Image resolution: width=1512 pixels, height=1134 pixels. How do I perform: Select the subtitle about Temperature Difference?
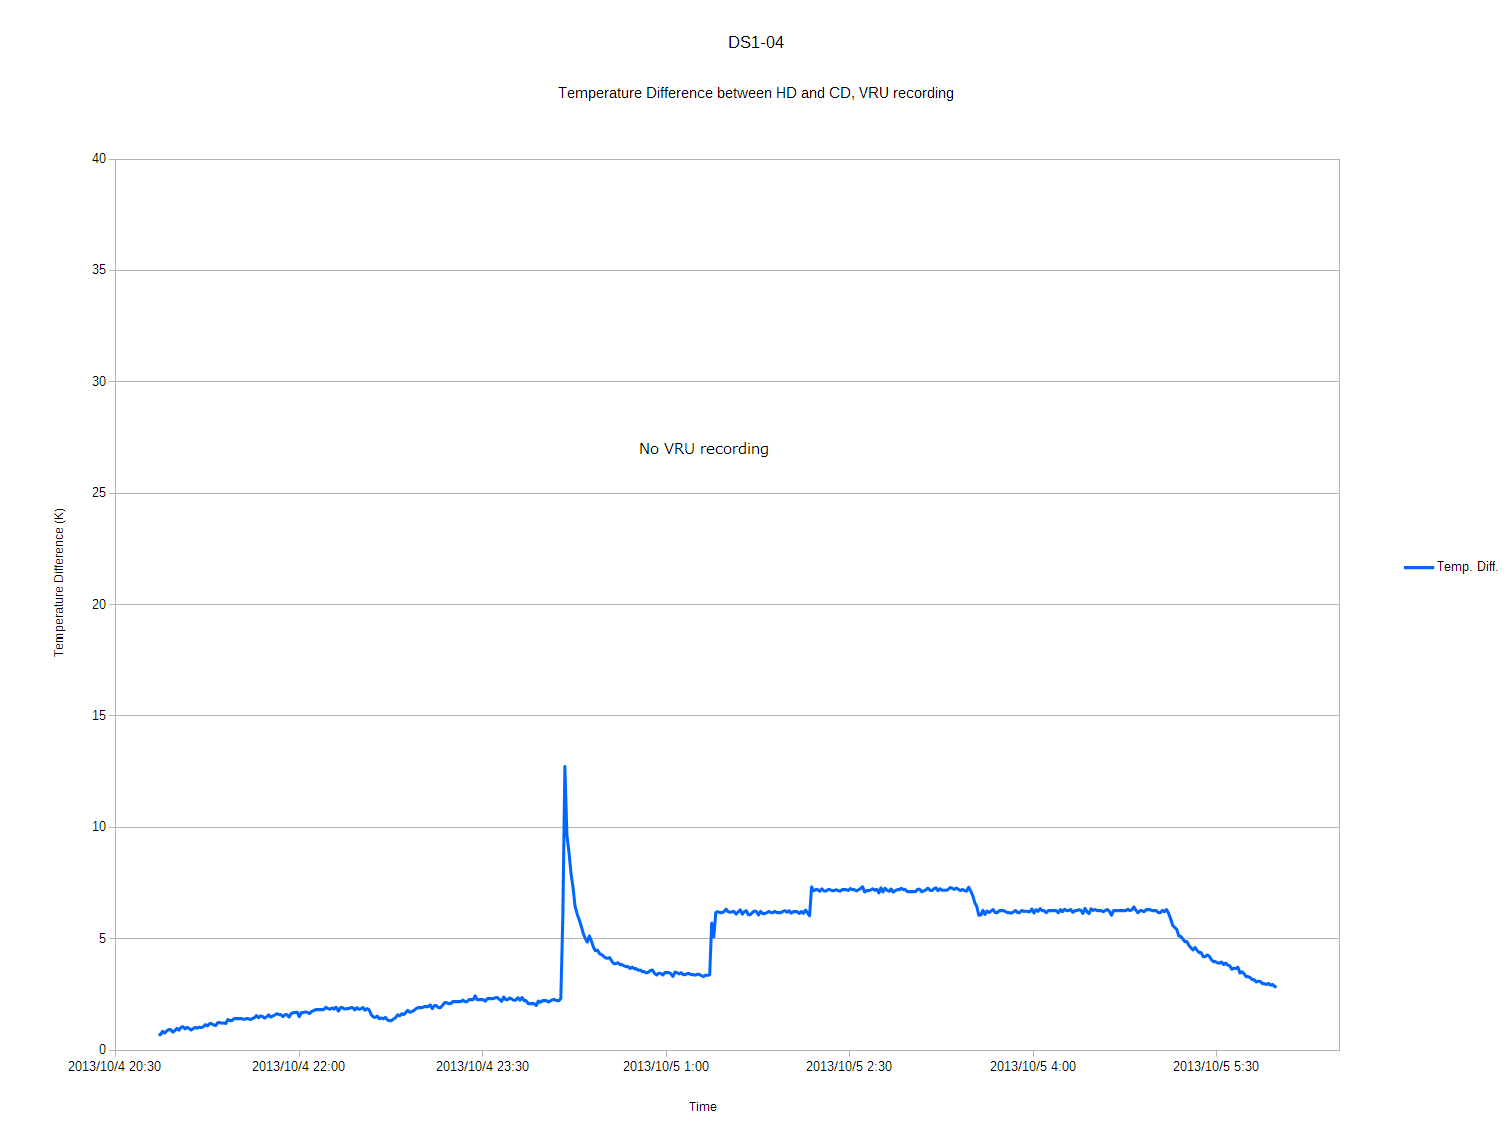click(756, 93)
